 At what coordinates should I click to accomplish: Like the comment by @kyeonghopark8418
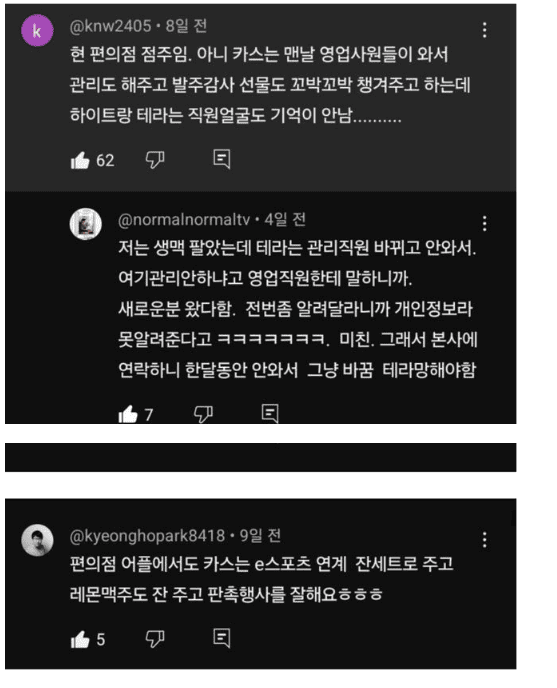coord(80,639)
